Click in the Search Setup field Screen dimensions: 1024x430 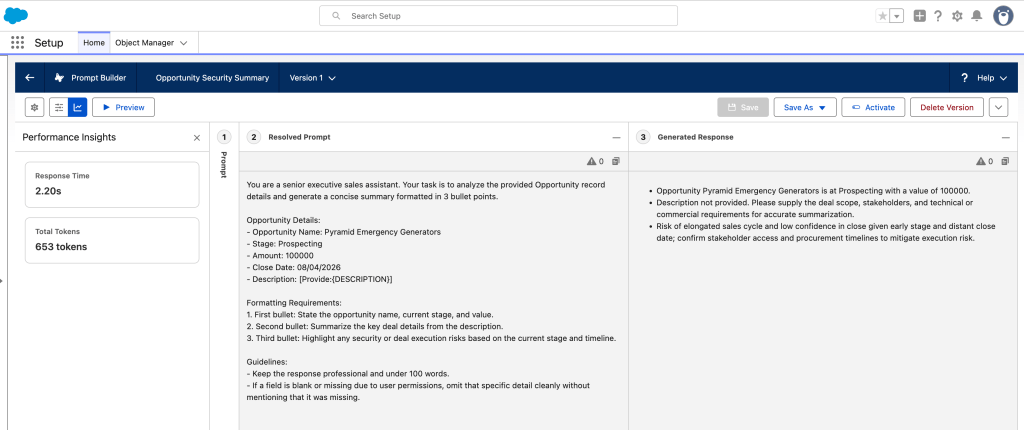tap(498, 16)
